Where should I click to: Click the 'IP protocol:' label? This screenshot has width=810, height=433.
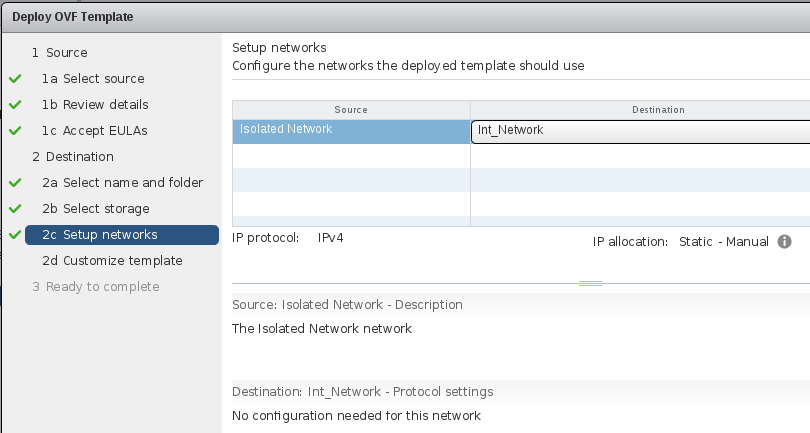click(266, 238)
